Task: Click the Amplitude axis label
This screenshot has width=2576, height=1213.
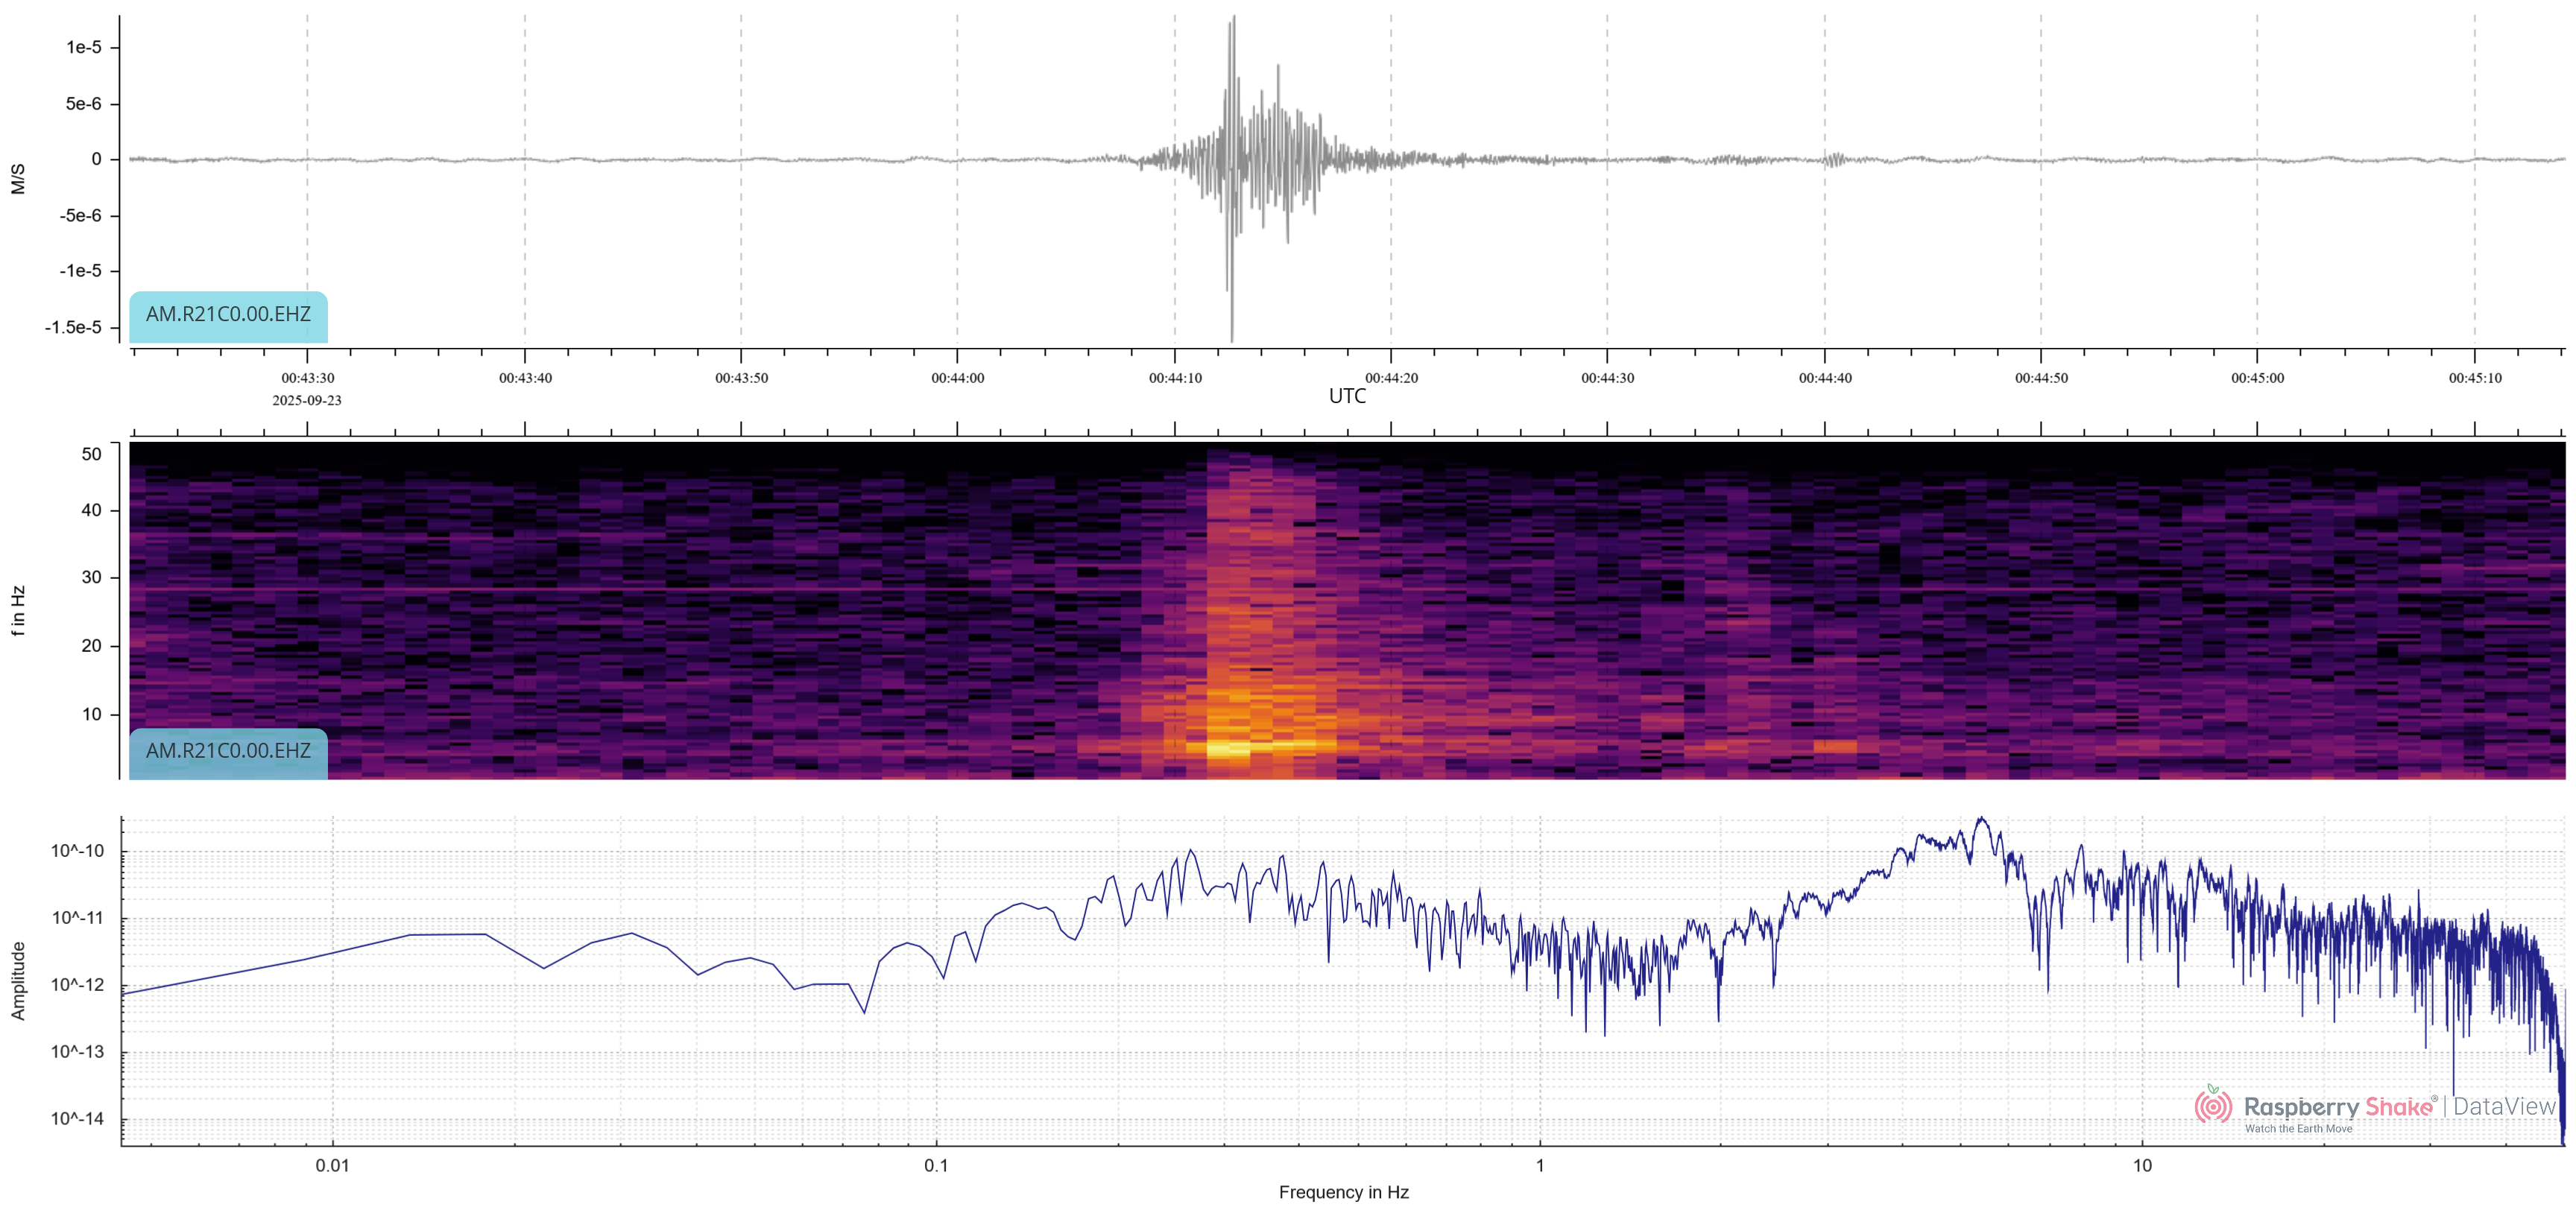Action: [x=17, y=980]
